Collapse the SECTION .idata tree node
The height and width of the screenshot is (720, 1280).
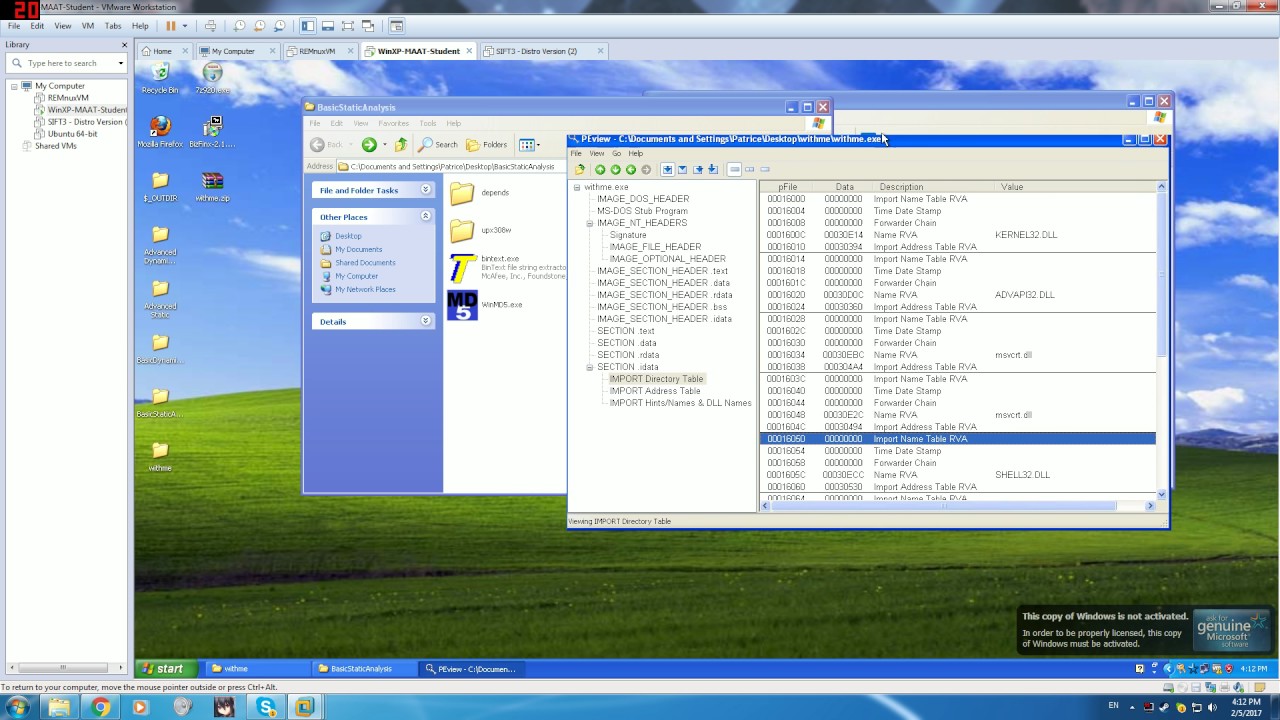pyautogui.click(x=590, y=367)
